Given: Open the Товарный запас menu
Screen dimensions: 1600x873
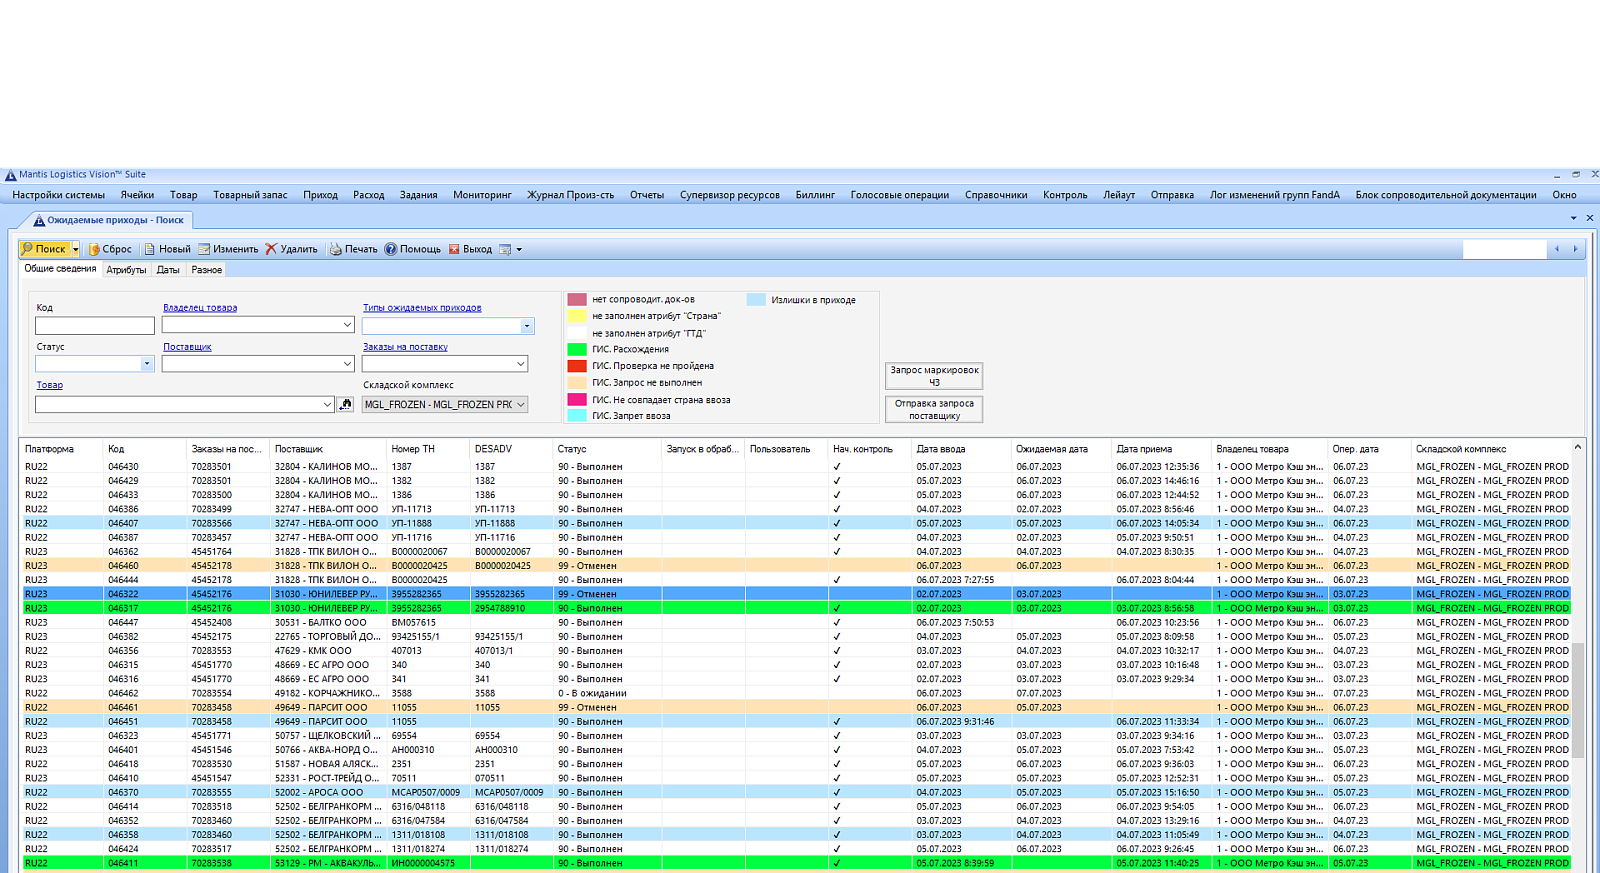Looking at the screenshot, I should [x=250, y=195].
